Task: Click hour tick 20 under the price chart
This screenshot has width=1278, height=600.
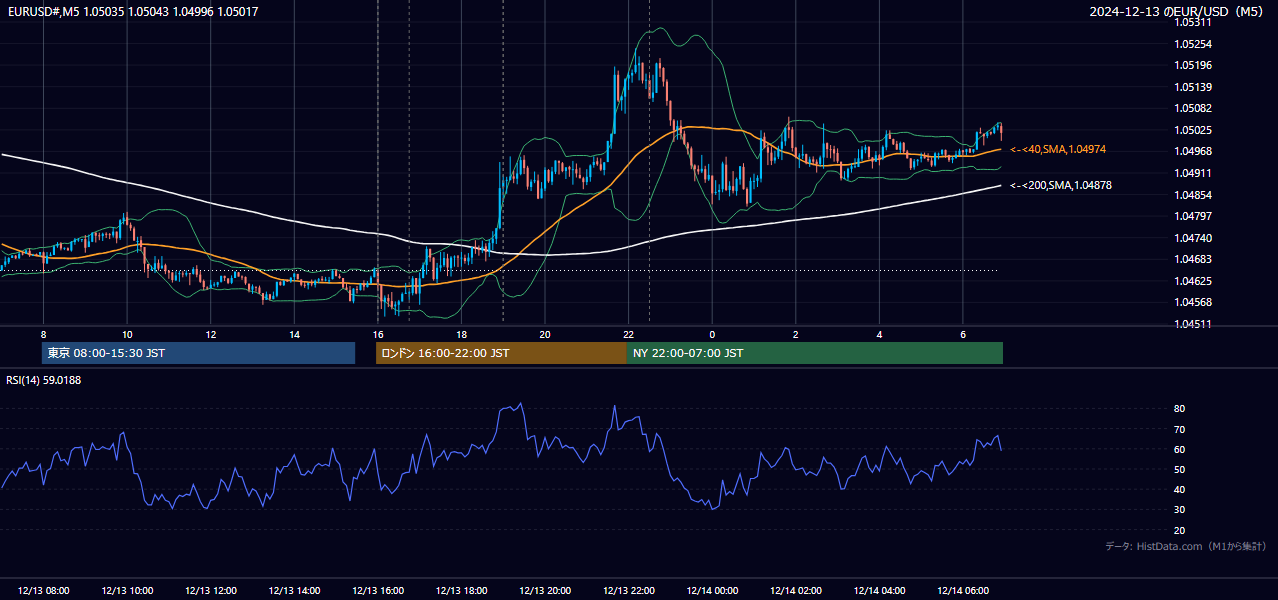Action: 545,334
